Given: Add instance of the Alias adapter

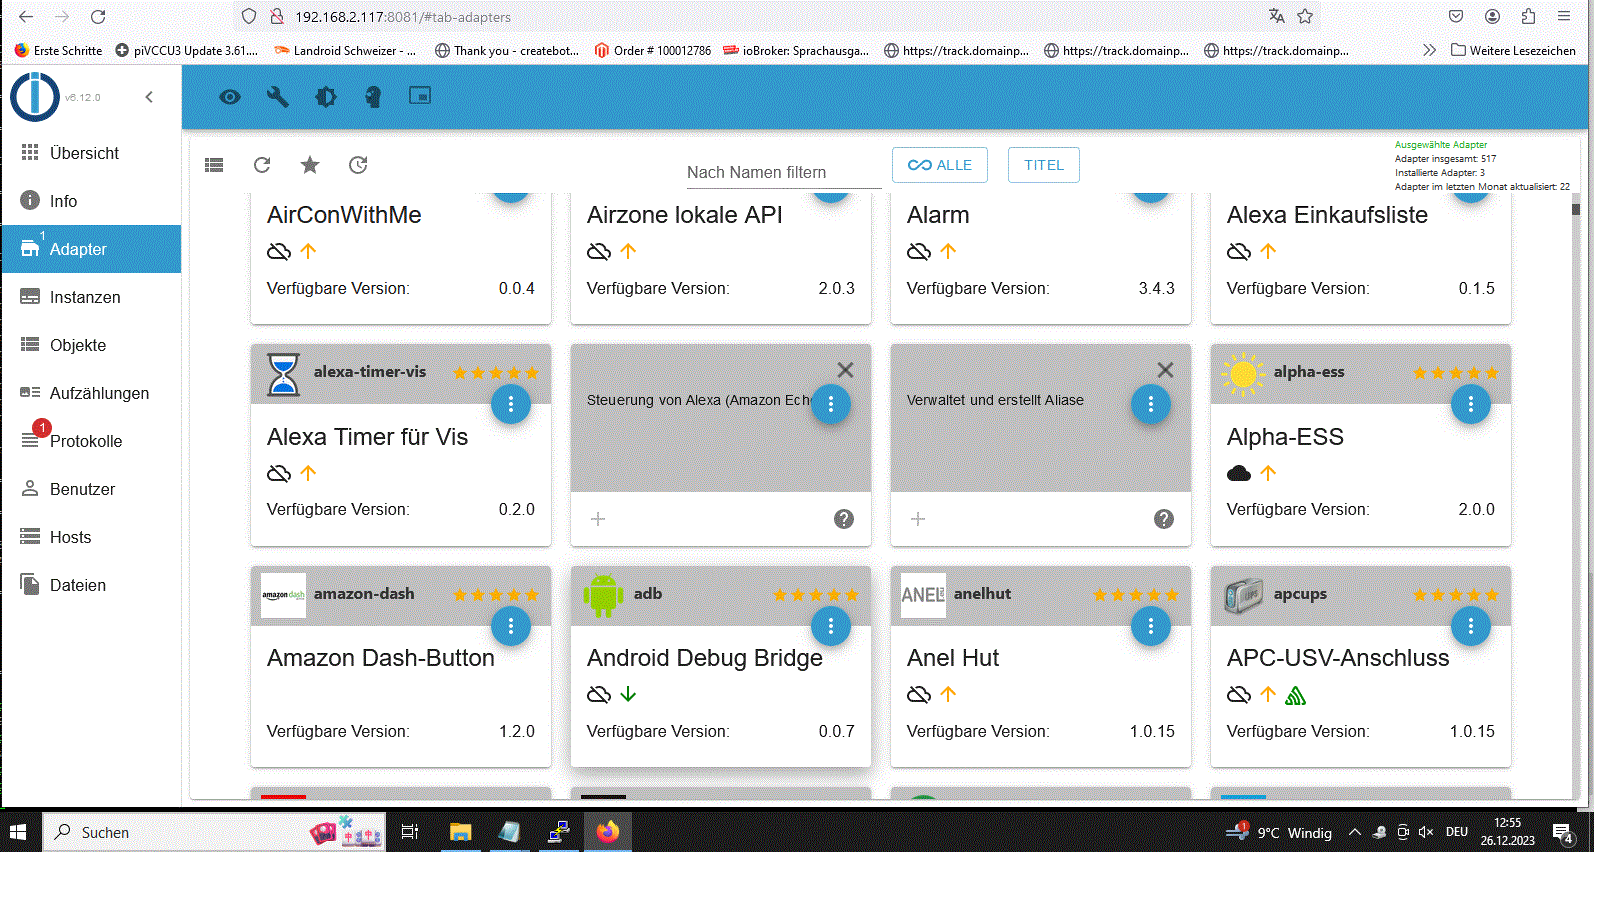Looking at the screenshot, I should 918,519.
